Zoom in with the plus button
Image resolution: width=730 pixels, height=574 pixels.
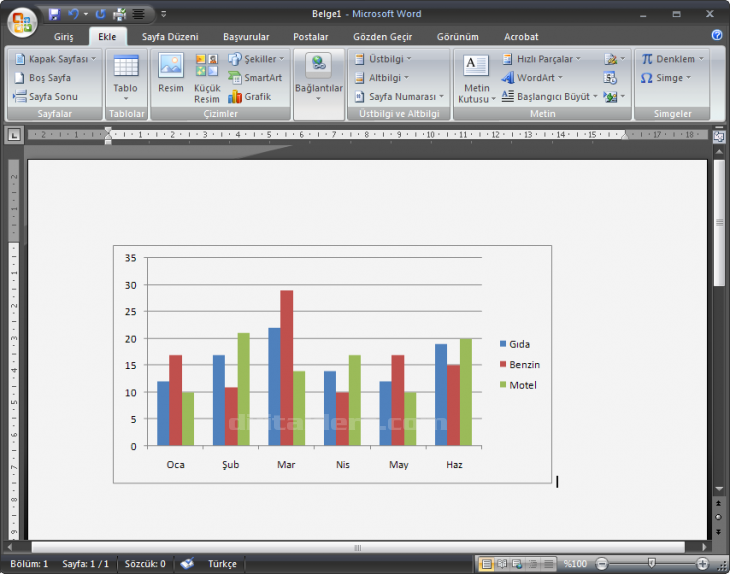702,564
